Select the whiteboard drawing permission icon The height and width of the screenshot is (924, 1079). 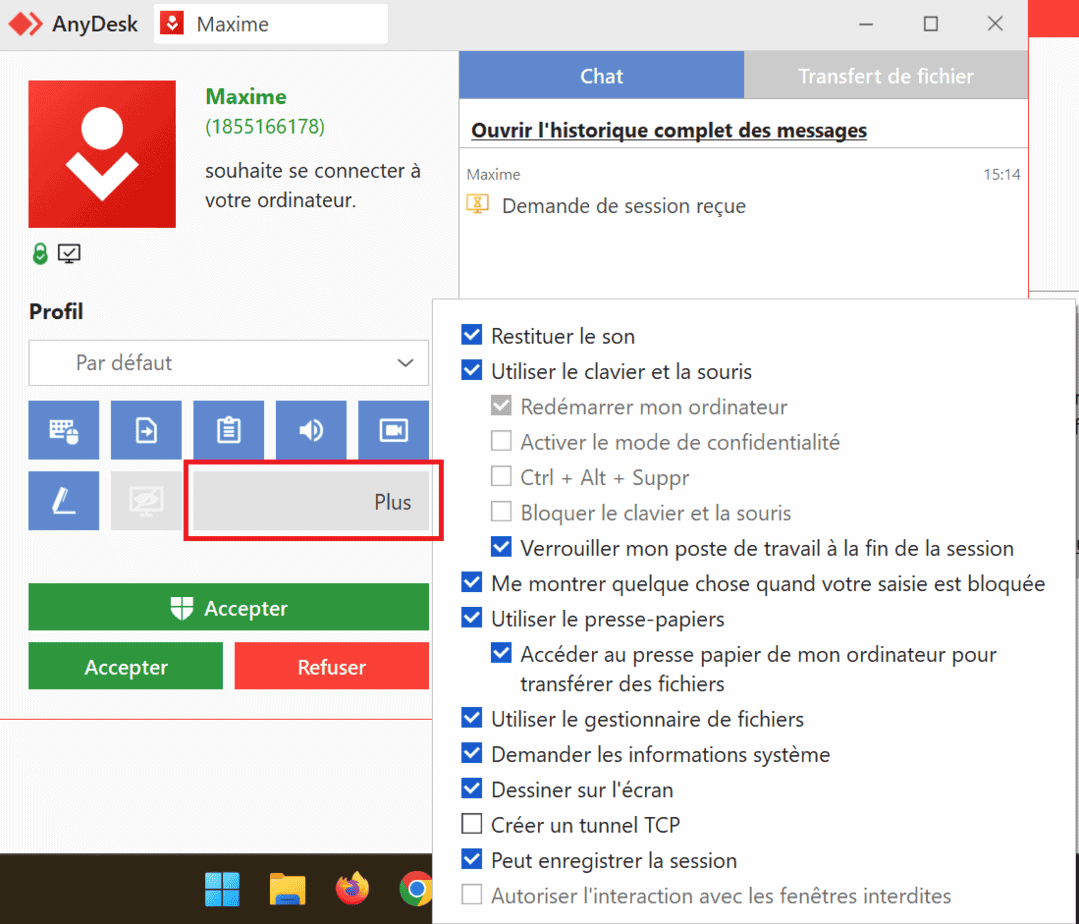63,501
